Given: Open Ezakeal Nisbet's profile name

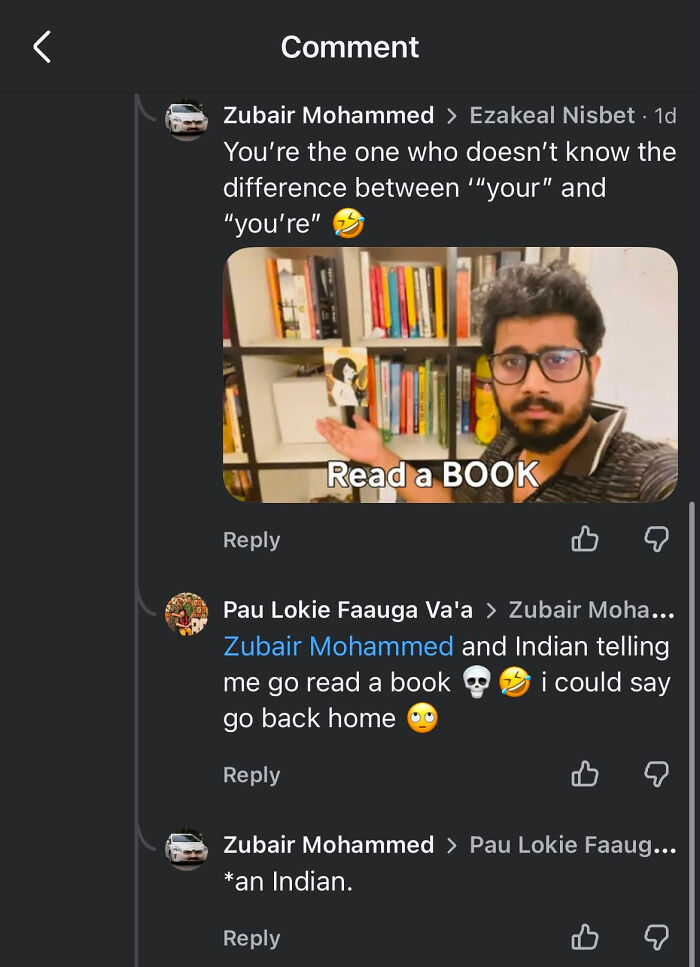Looking at the screenshot, I should [x=552, y=115].
